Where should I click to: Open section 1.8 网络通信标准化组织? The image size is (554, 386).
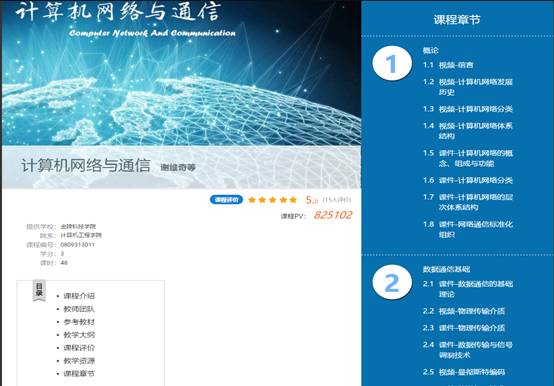468,229
